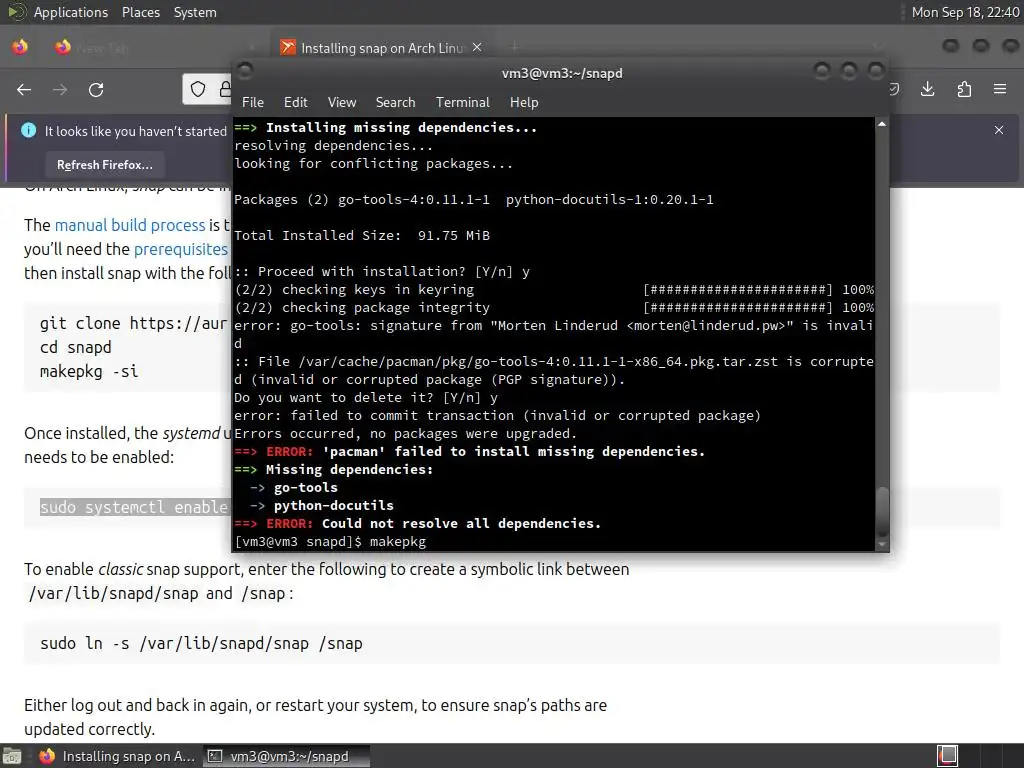Click the 'git clone https://aur' code line
Image resolution: width=1024 pixels, height=768 pixels.
click(133, 323)
